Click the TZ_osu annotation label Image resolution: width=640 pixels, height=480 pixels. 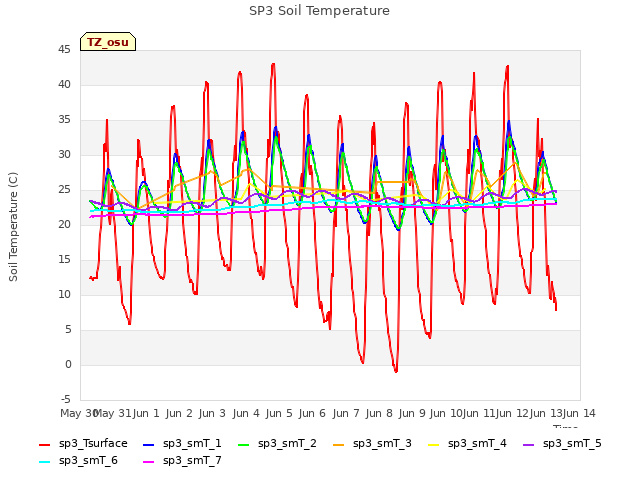tap(108, 42)
